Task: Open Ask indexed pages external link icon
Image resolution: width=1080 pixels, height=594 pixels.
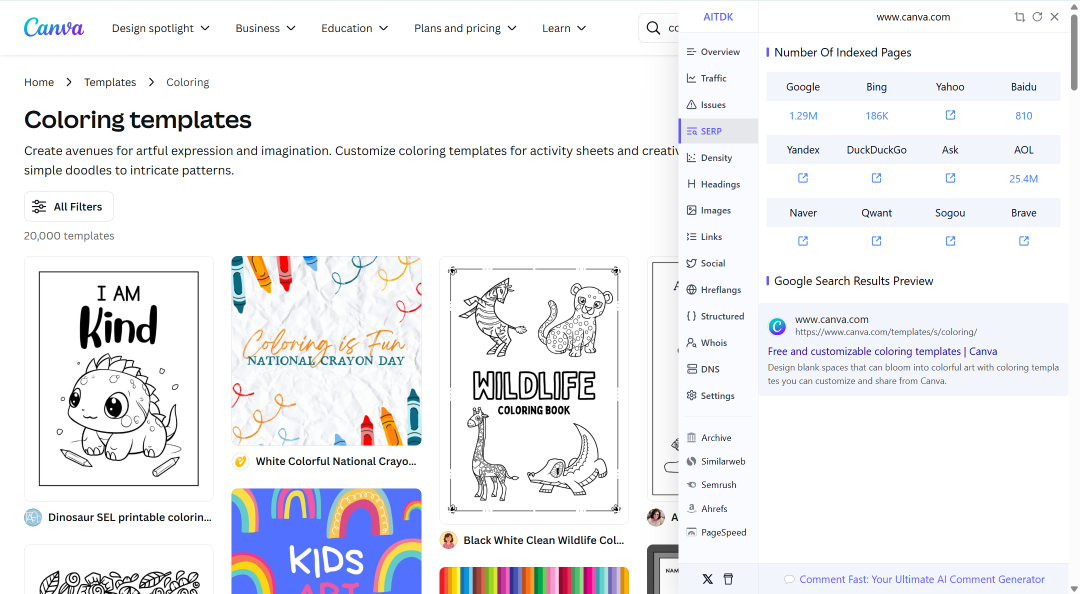Action: [950, 178]
